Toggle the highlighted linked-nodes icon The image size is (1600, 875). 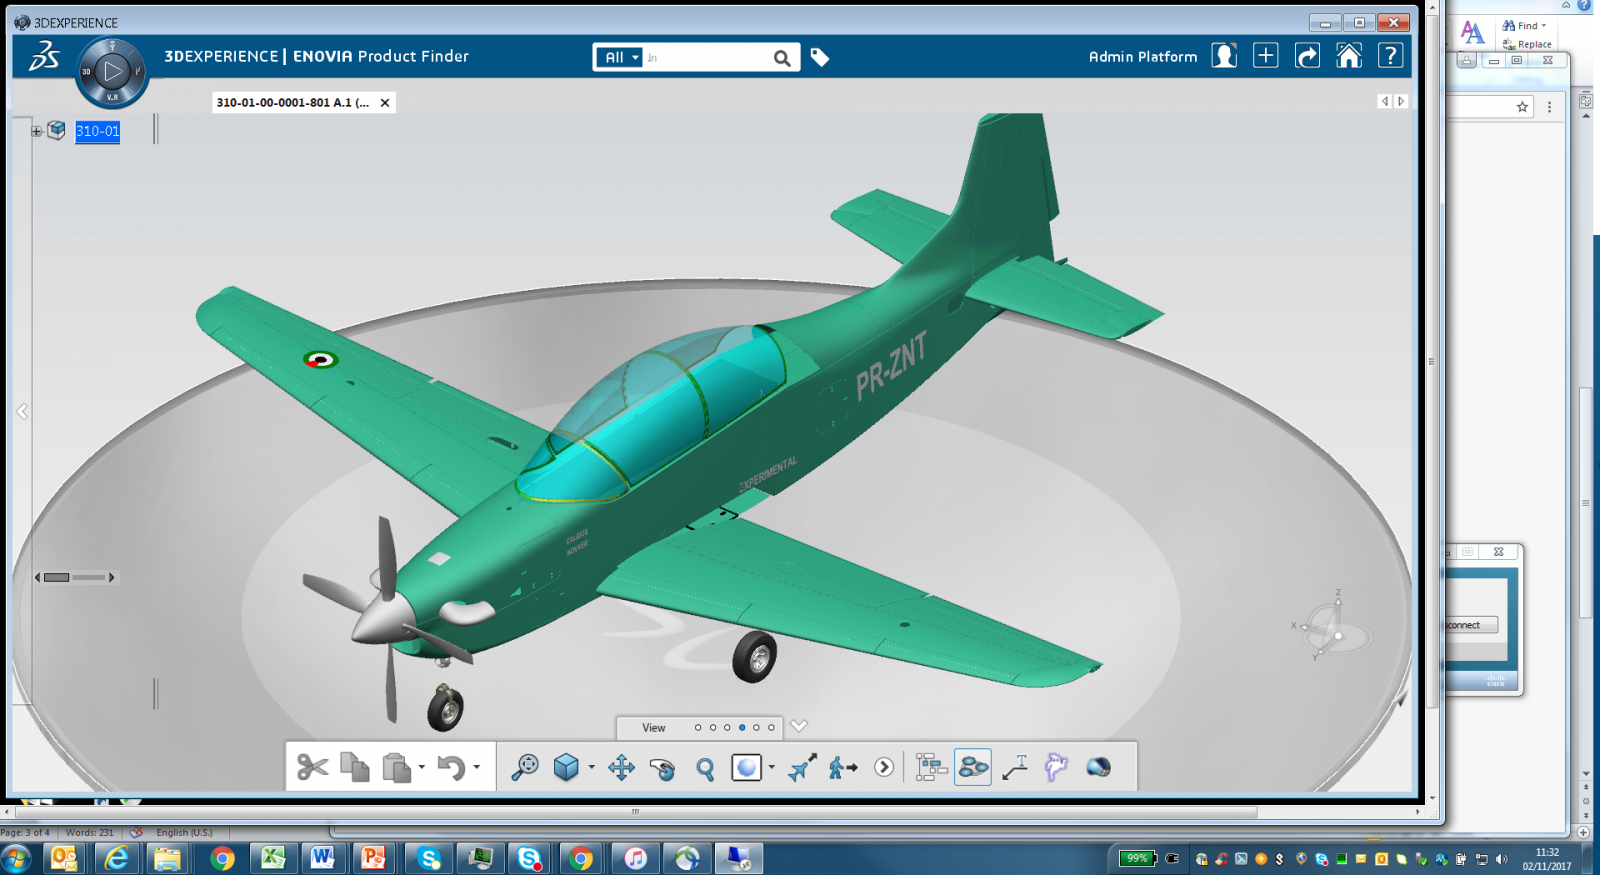[x=973, y=767]
